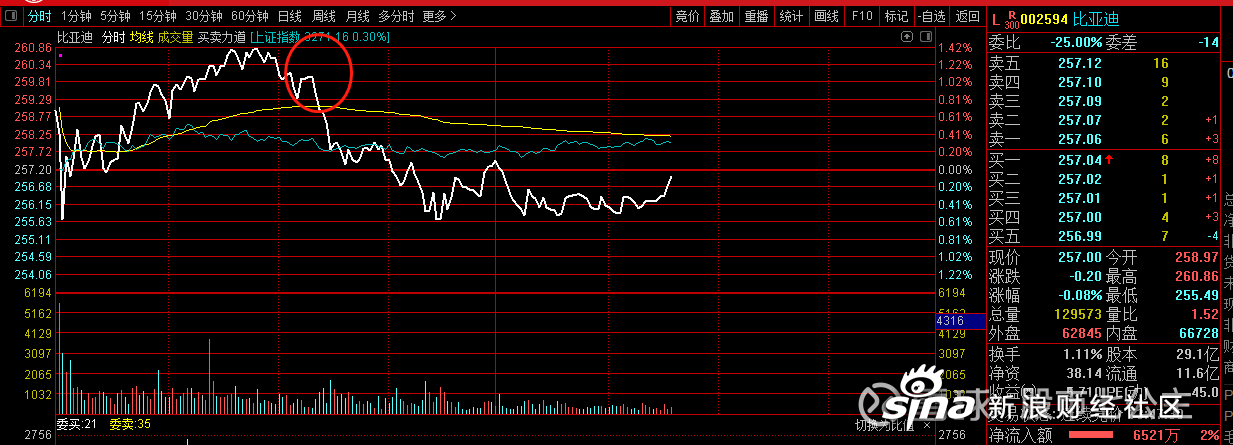Viewport: 1233px width, 445px height.
Task: Click the 标记 mark button
Action: coord(896,16)
